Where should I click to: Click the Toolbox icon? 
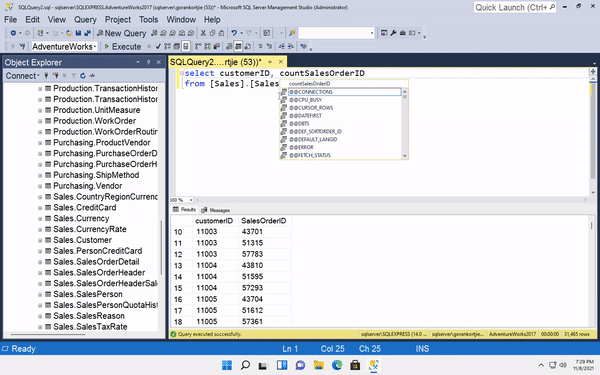(403, 33)
